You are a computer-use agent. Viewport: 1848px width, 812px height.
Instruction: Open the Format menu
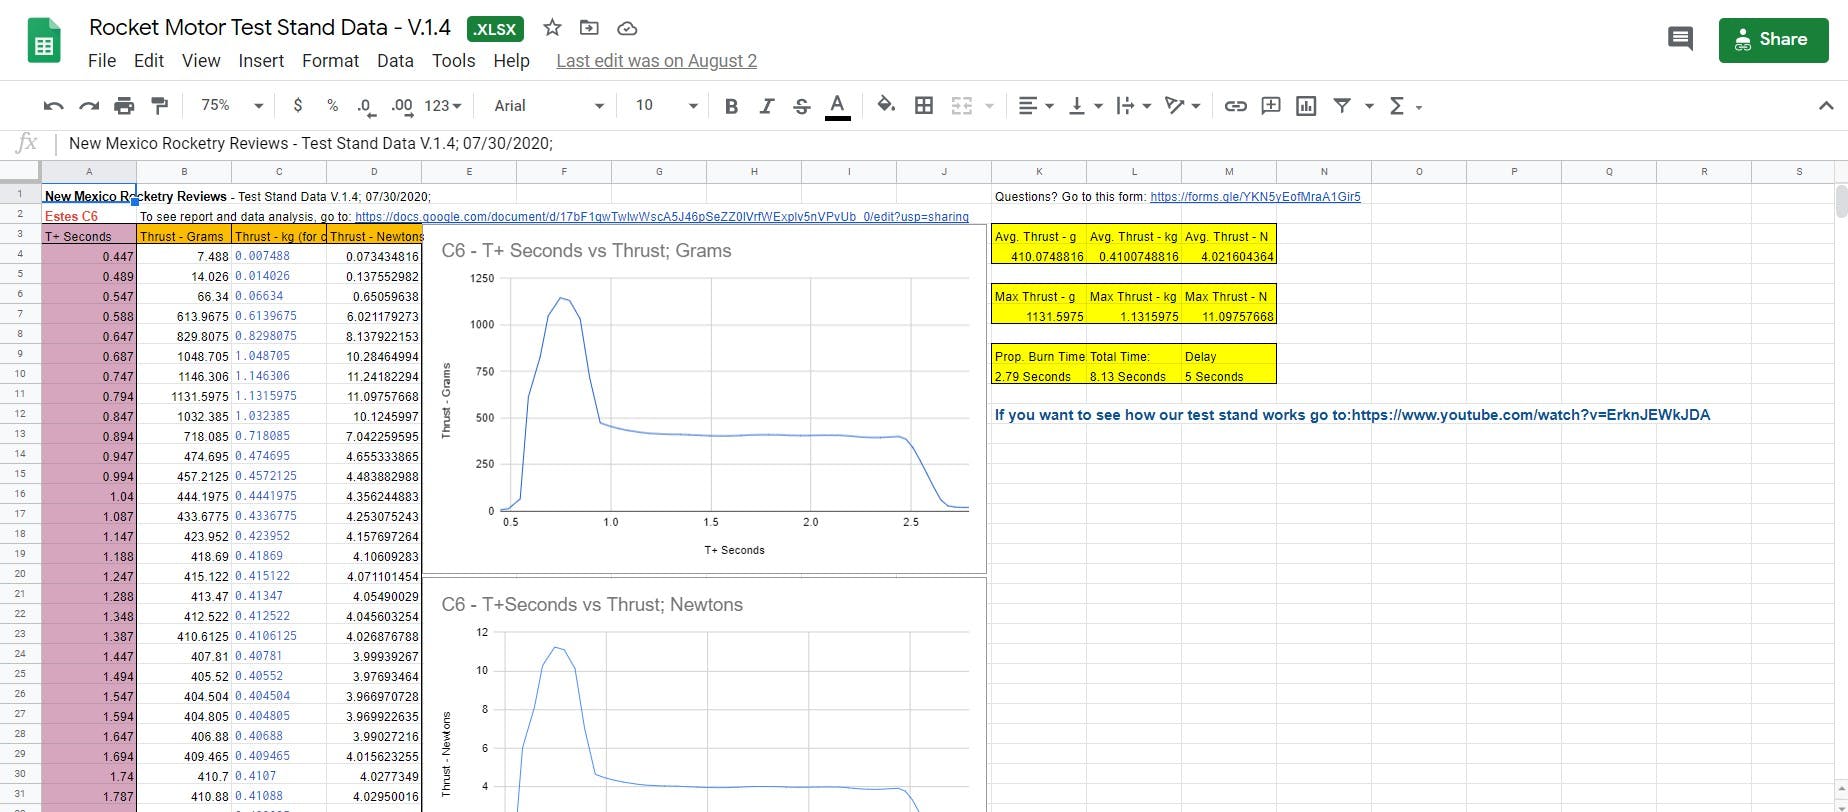[330, 61]
